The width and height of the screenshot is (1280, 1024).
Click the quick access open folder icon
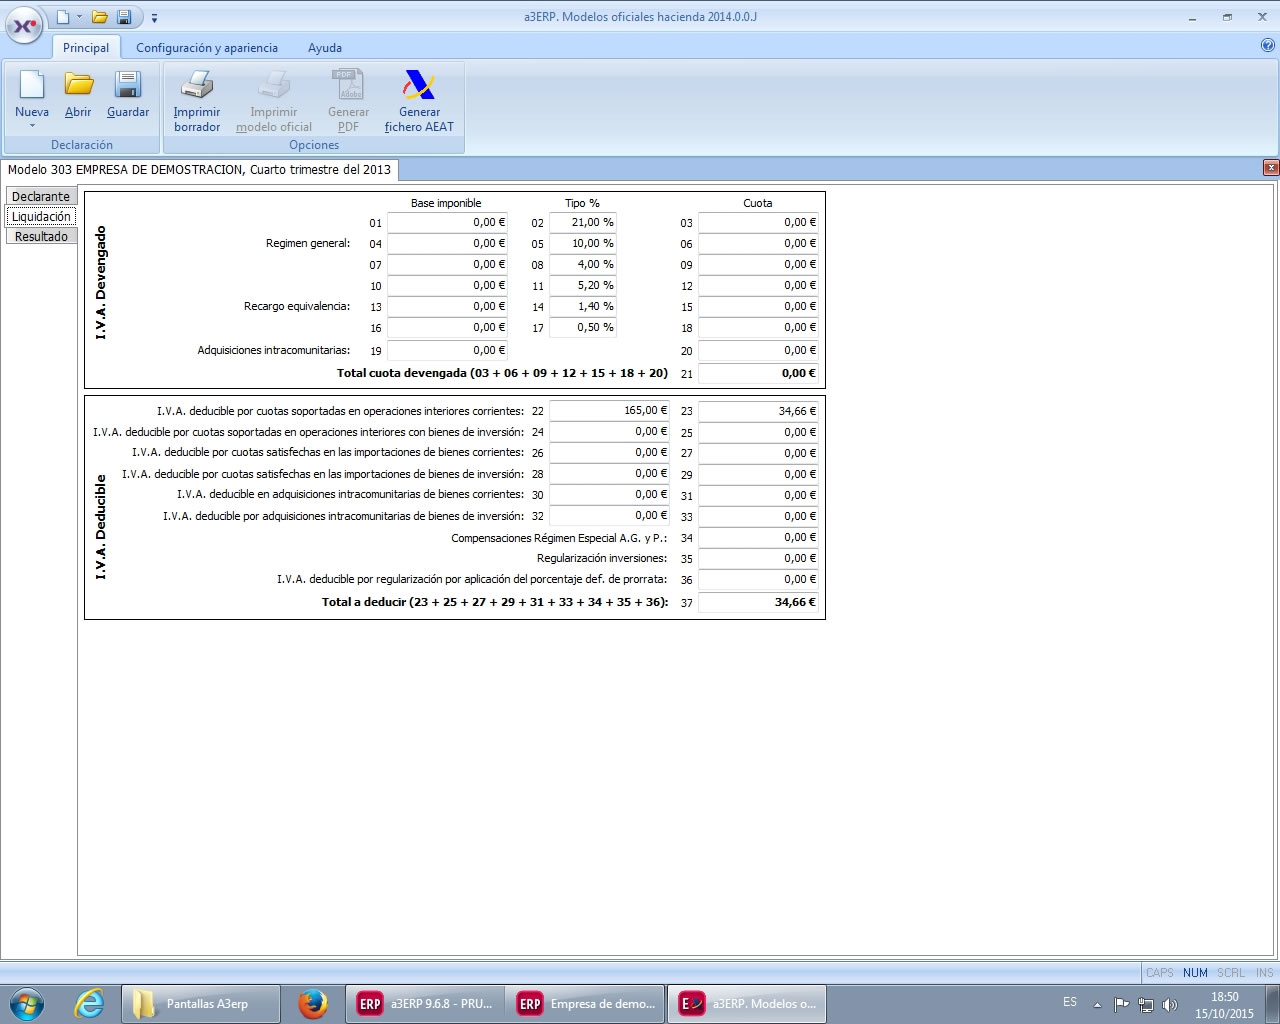coord(99,17)
